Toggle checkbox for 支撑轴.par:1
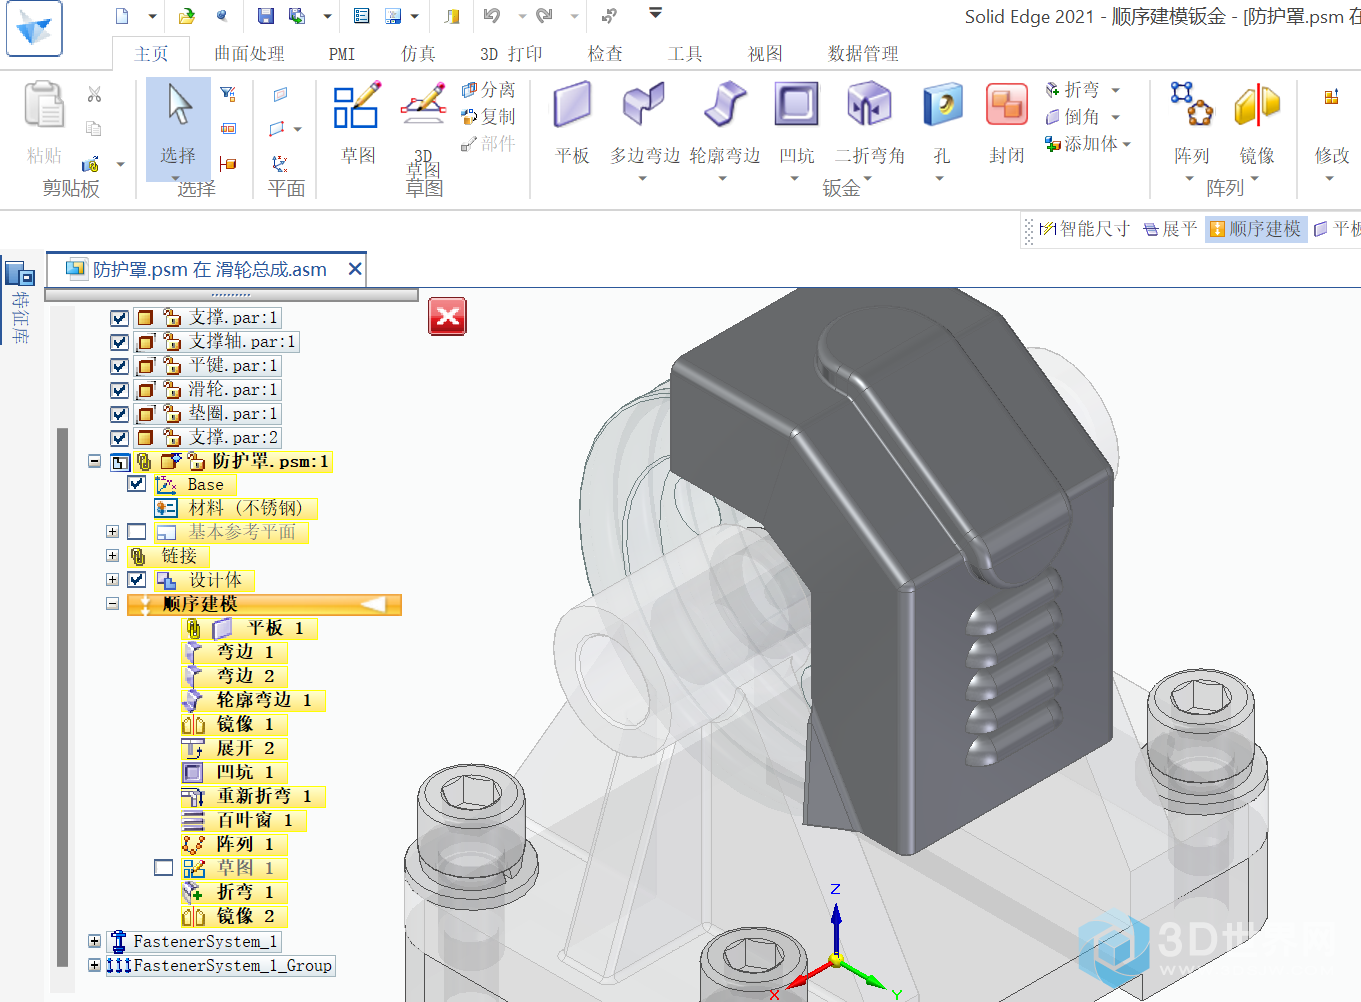 [x=119, y=342]
